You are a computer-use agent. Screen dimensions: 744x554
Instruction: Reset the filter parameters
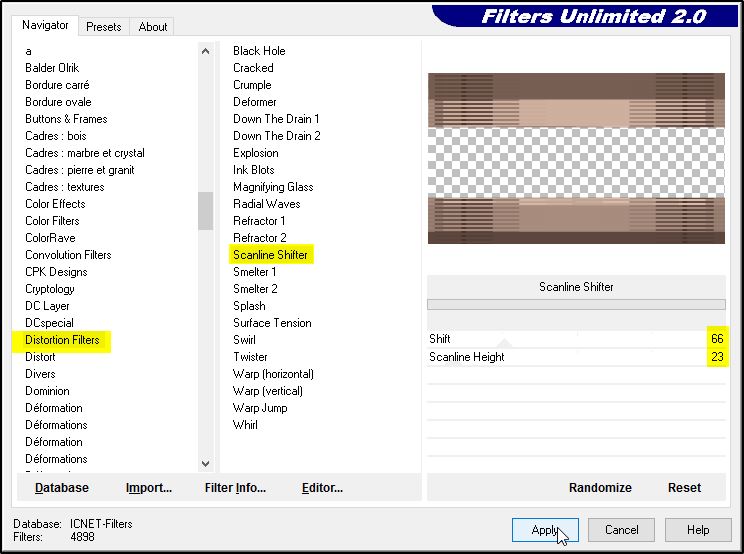click(x=684, y=488)
